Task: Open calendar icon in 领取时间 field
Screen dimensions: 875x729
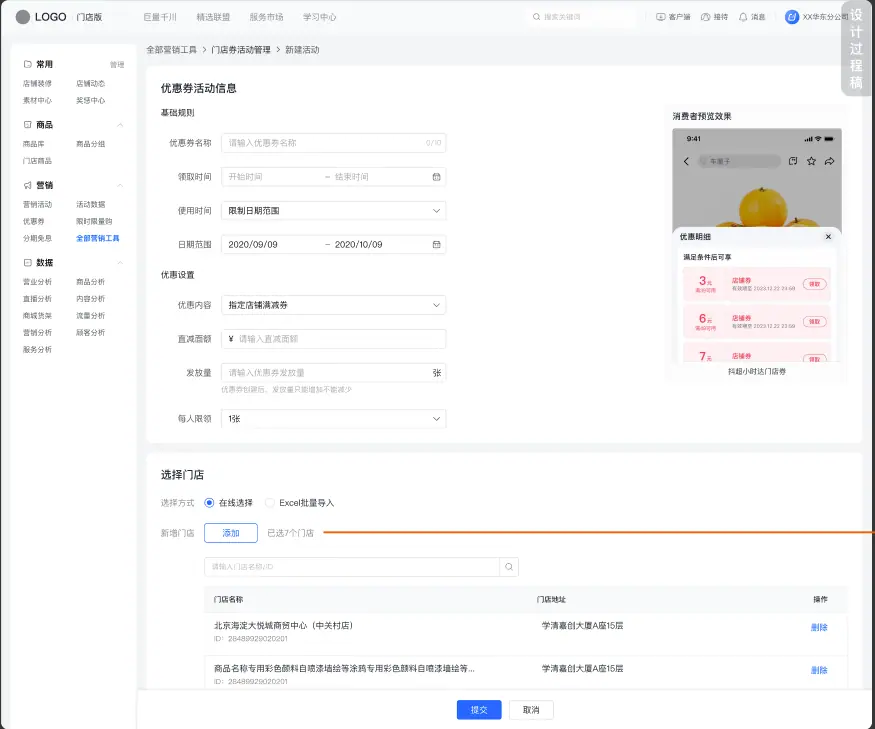Action: (x=436, y=177)
